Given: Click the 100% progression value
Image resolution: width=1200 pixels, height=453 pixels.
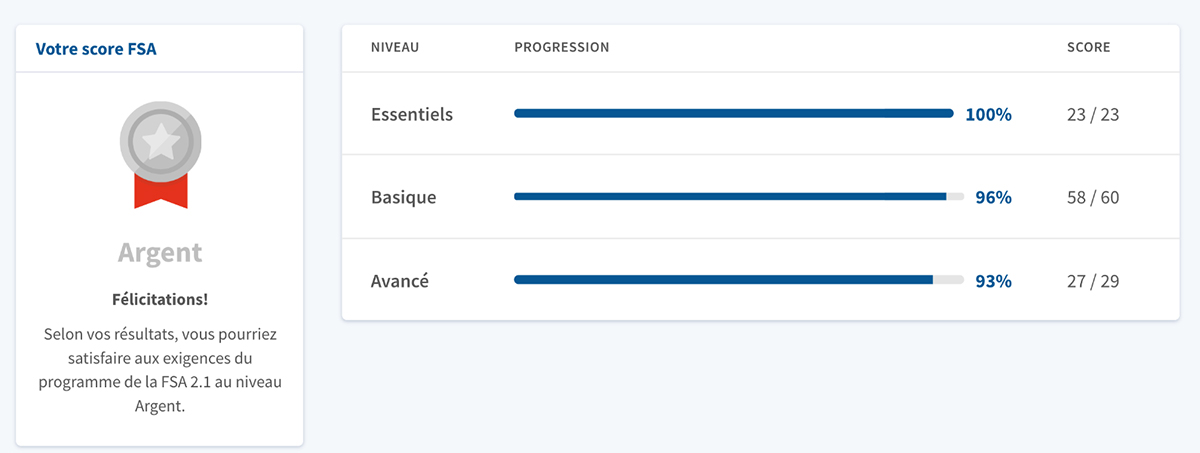Looking at the screenshot, I should coord(988,114).
